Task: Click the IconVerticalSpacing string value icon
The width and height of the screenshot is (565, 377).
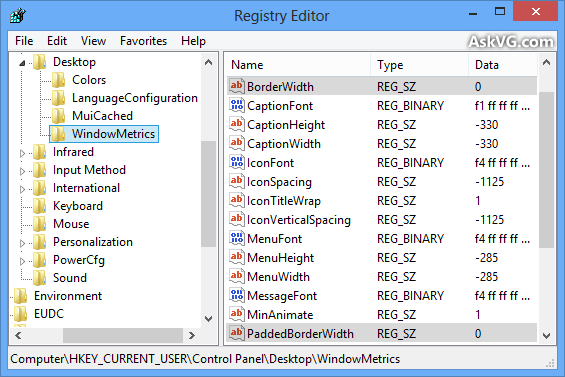Action: tap(237, 219)
